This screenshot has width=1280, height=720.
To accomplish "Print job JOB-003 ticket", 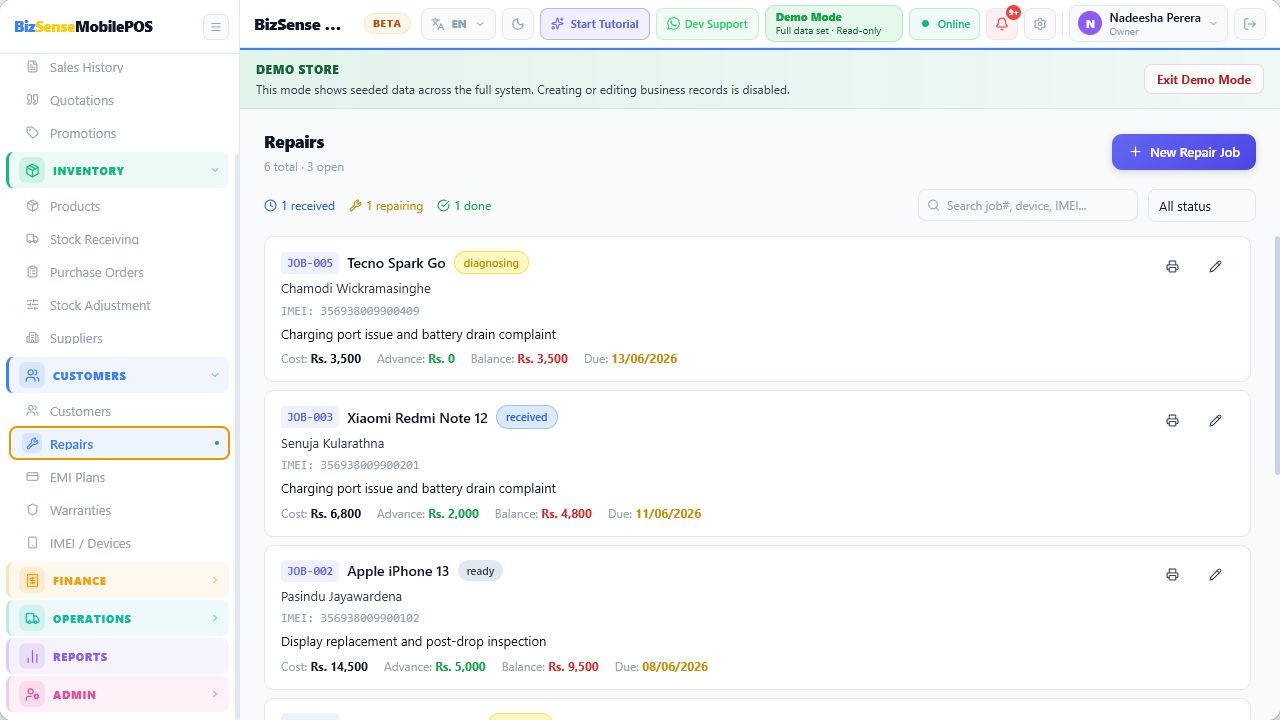I will pos(1172,421).
